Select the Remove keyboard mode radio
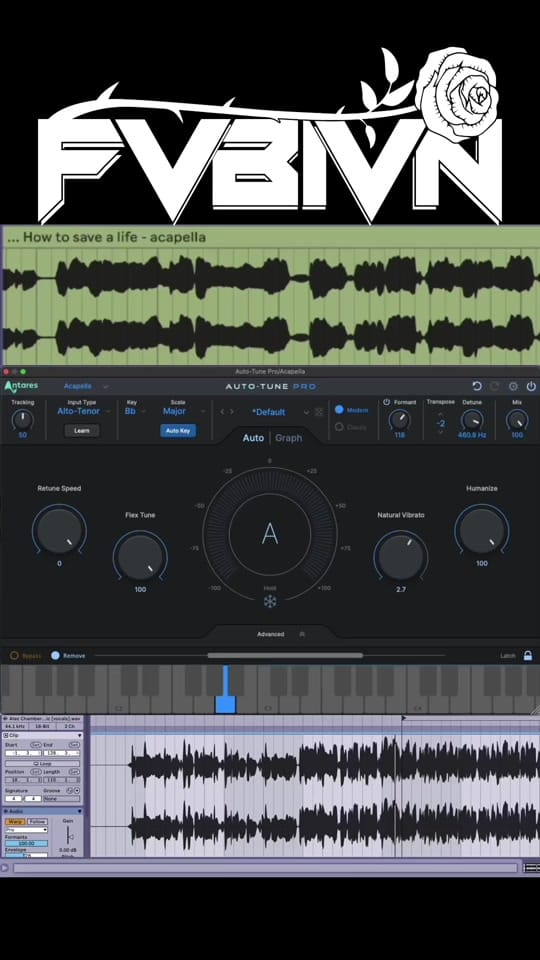 point(56,656)
